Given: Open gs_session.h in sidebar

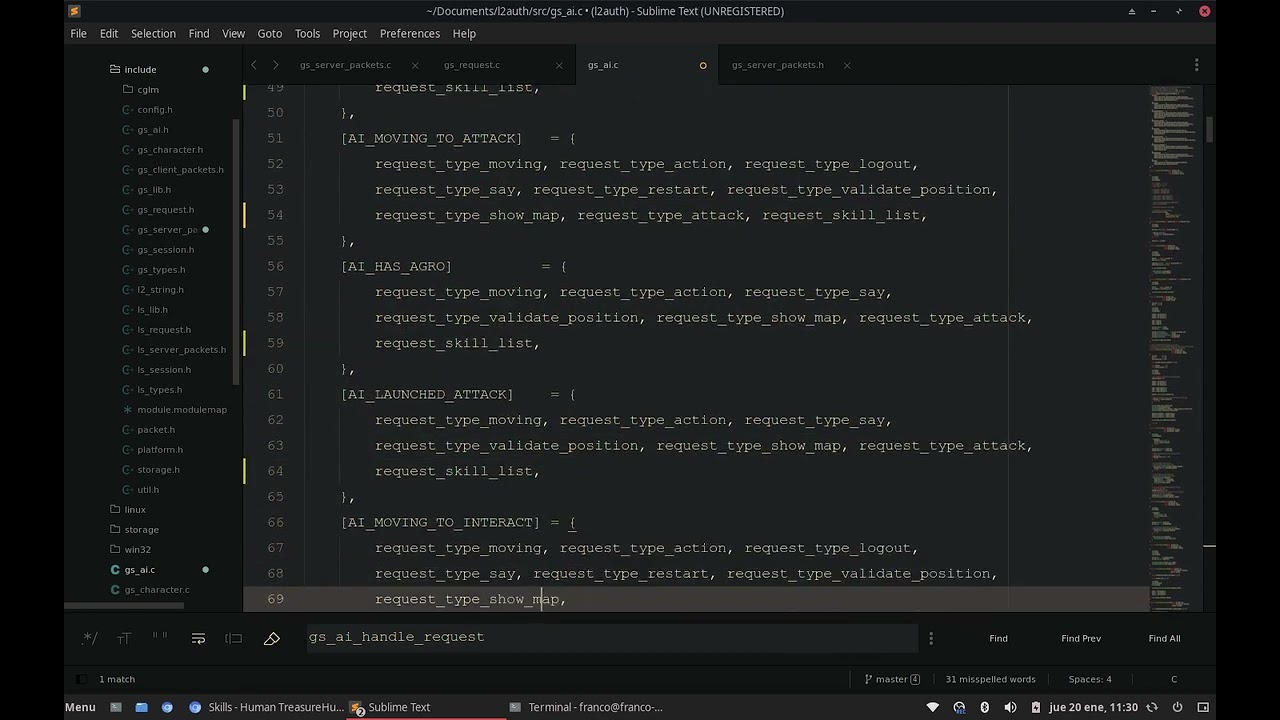Looking at the screenshot, I should [166, 249].
